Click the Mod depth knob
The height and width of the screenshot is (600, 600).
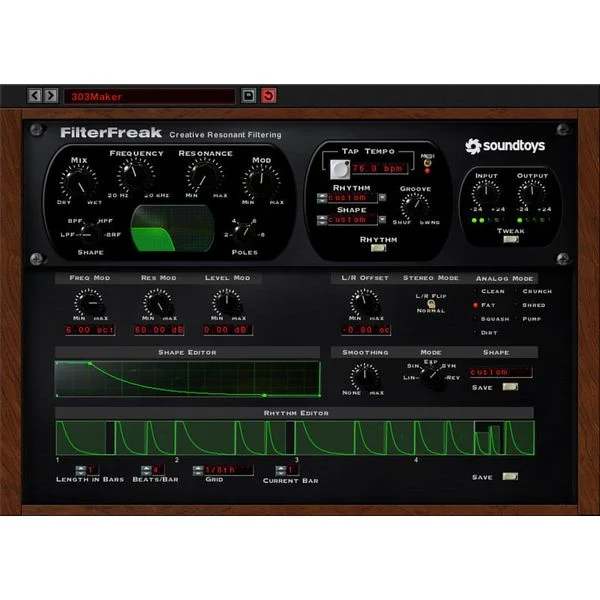tap(261, 183)
